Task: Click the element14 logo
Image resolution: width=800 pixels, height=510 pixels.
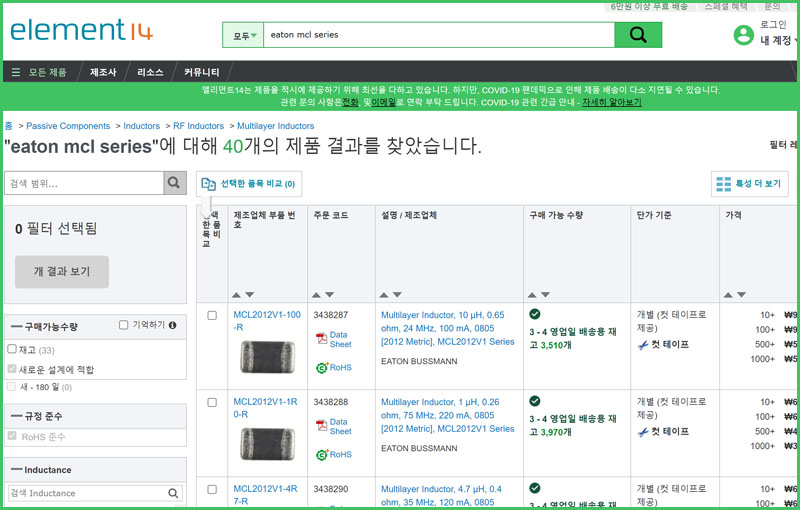Action: tap(82, 30)
